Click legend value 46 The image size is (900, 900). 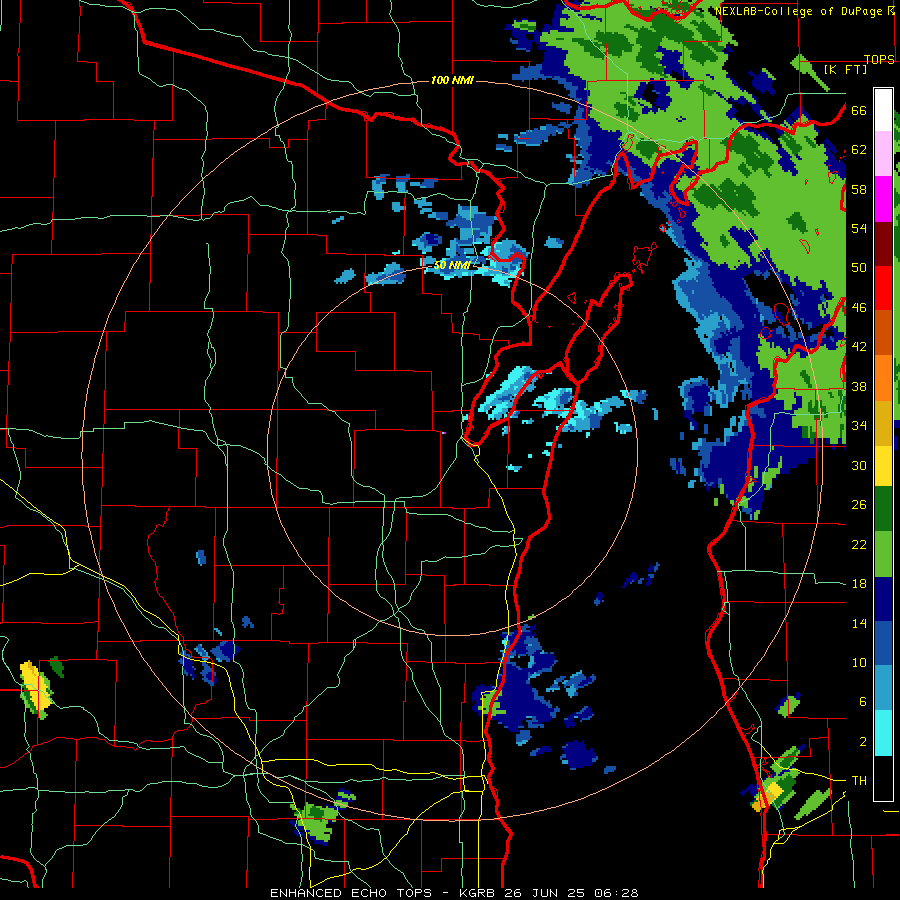[x=859, y=308]
